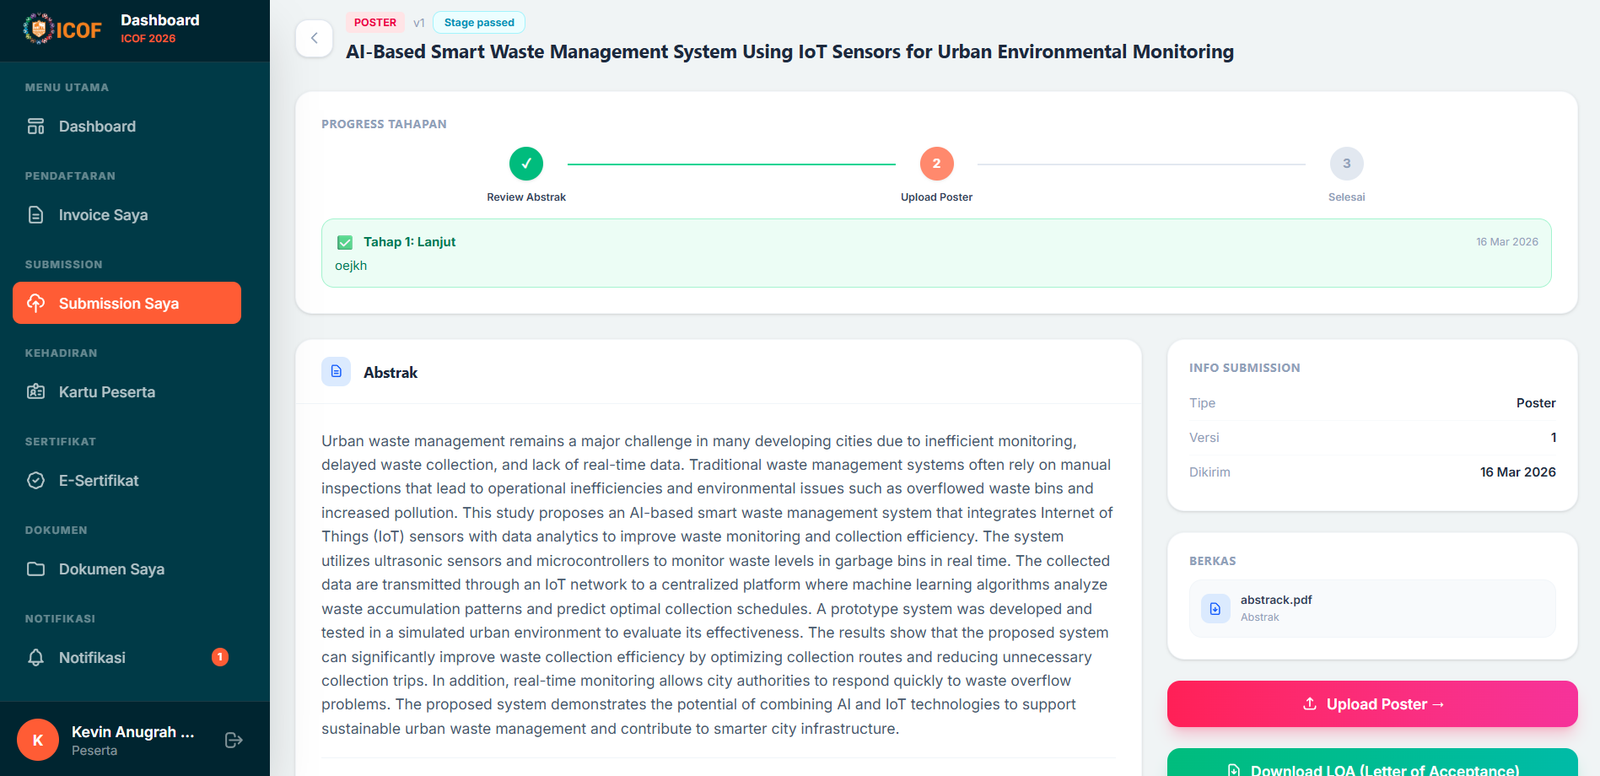1600x776 pixels.
Task: Click the Tahap 1 Lanjut green checkbox
Action: 345,242
